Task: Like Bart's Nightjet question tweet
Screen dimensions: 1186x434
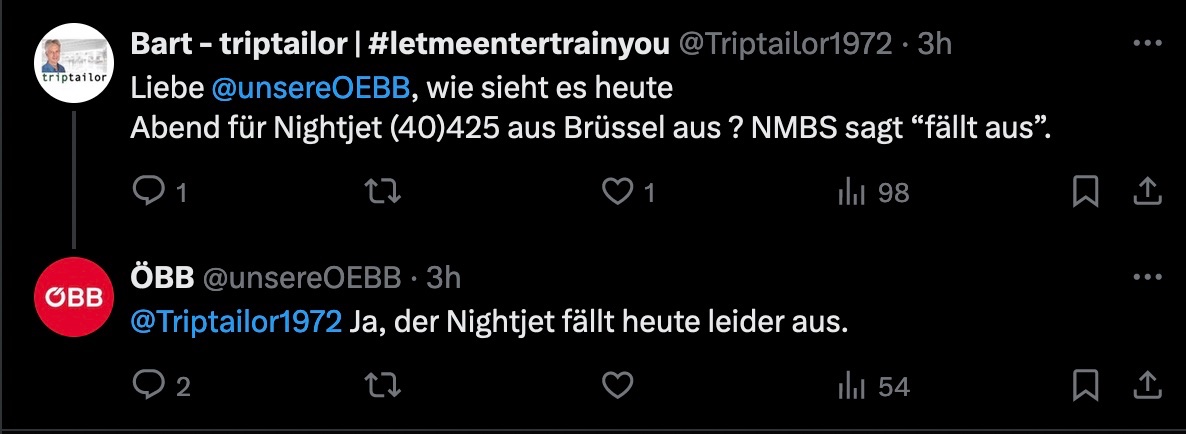Action: pyautogui.click(x=618, y=192)
